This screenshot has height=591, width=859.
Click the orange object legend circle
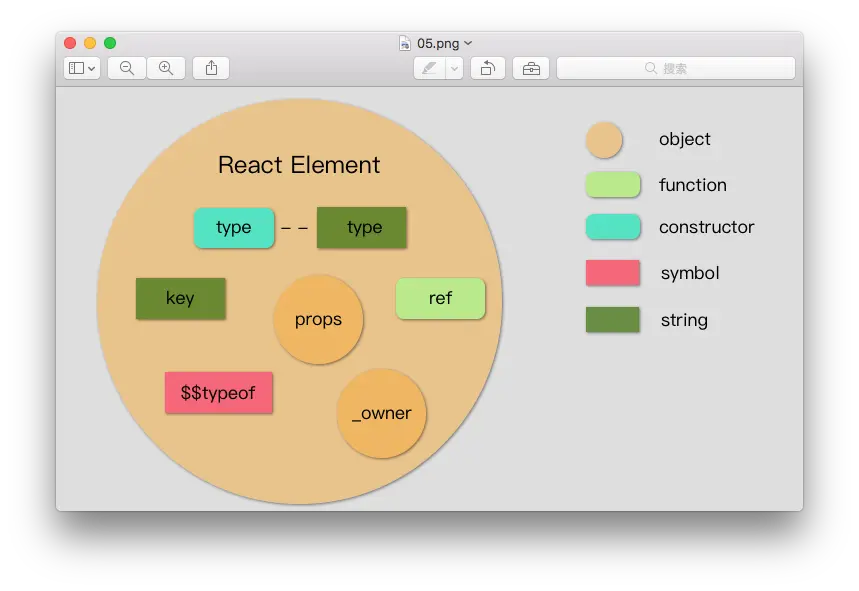point(604,140)
